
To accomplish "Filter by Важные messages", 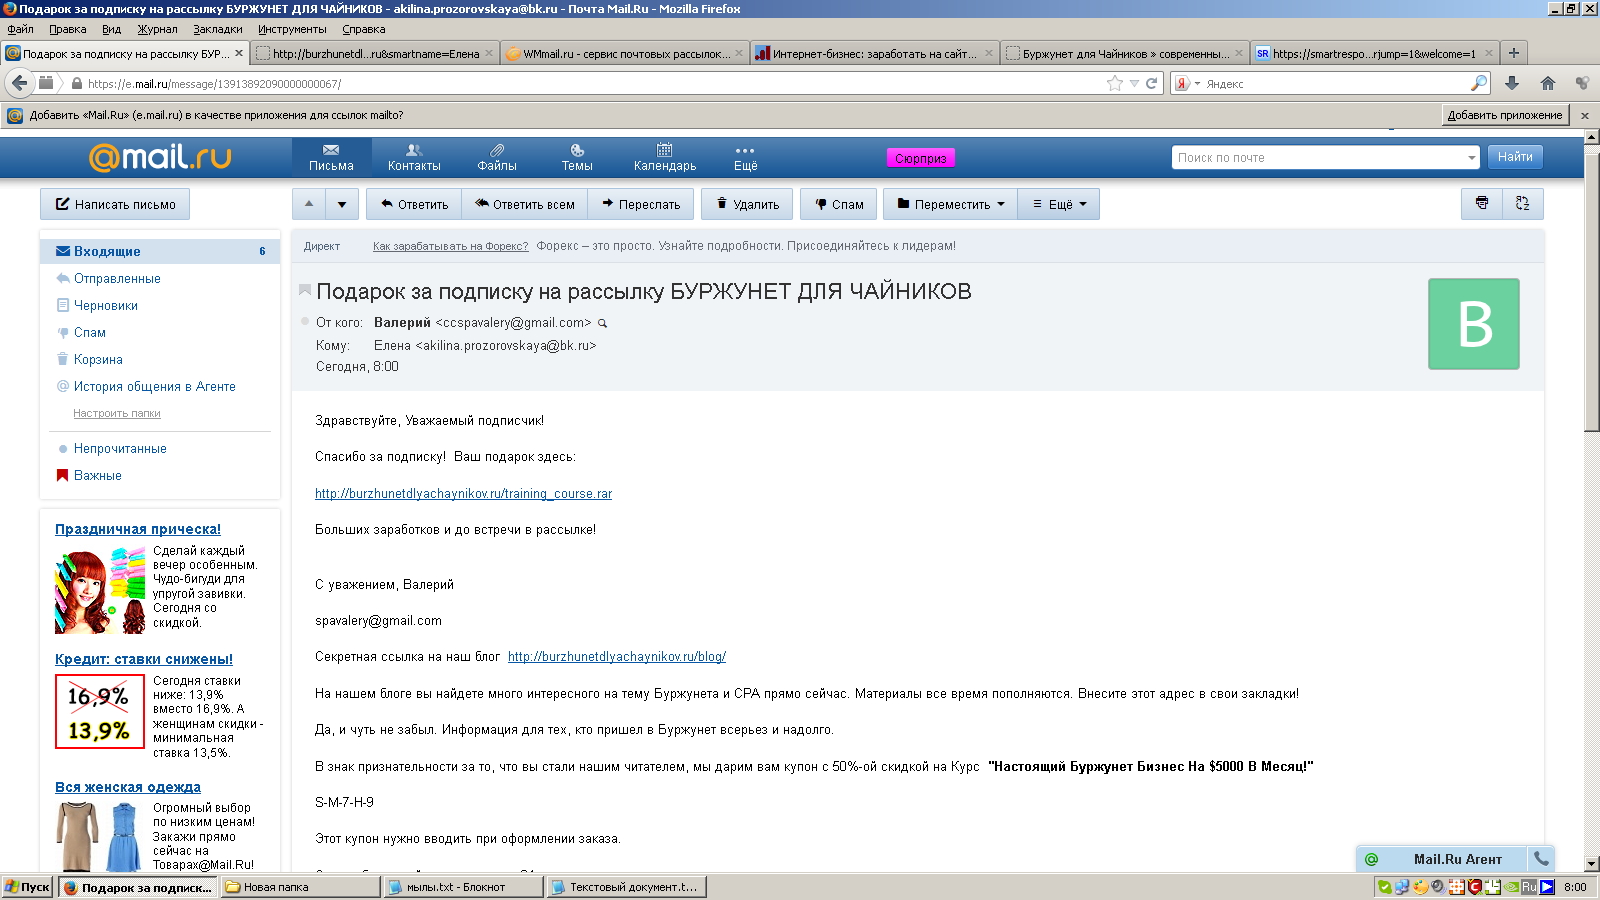I will [98, 475].
